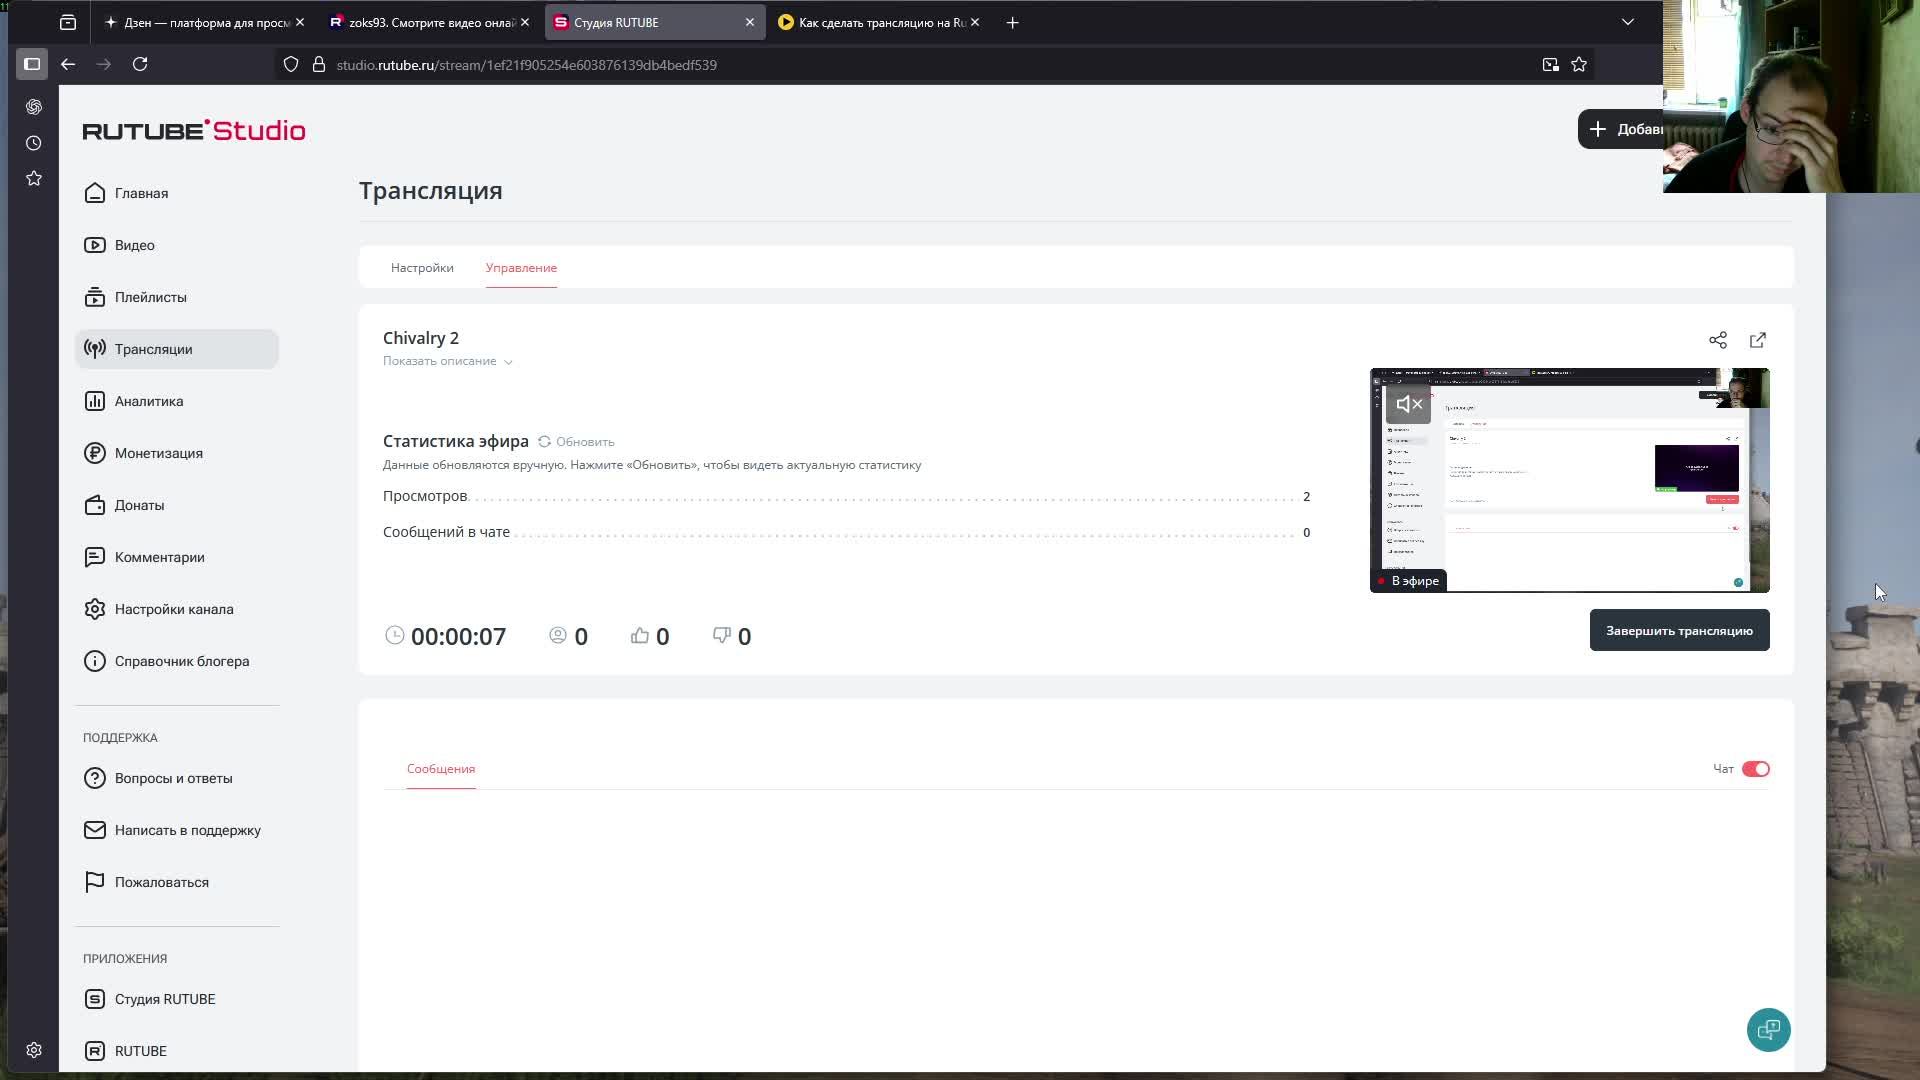This screenshot has height=1080, width=1920.
Task: Open the tab list dropdown arrow
Action: [x=1627, y=22]
